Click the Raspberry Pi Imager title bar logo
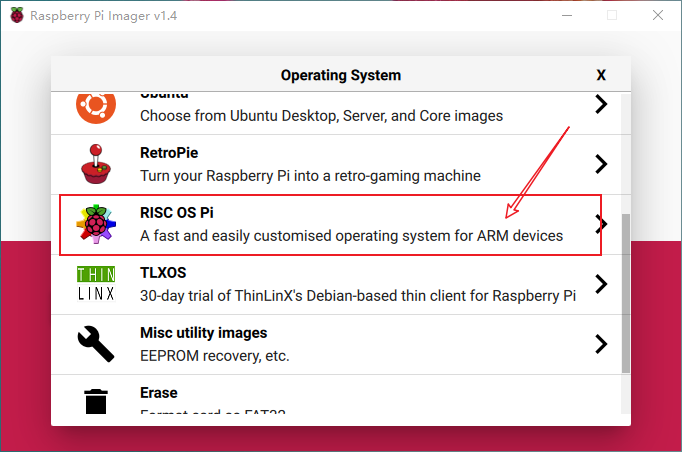This screenshot has width=682, height=452. click(x=17, y=16)
